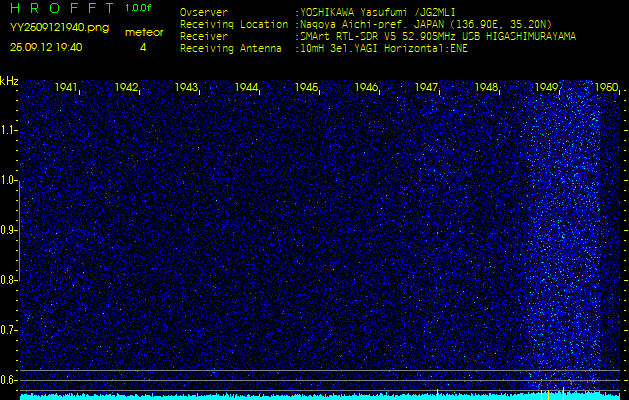The height and width of the screenshot is (400, 629).
Task: Click the meteor count label
Action: (x=143, y=32)
